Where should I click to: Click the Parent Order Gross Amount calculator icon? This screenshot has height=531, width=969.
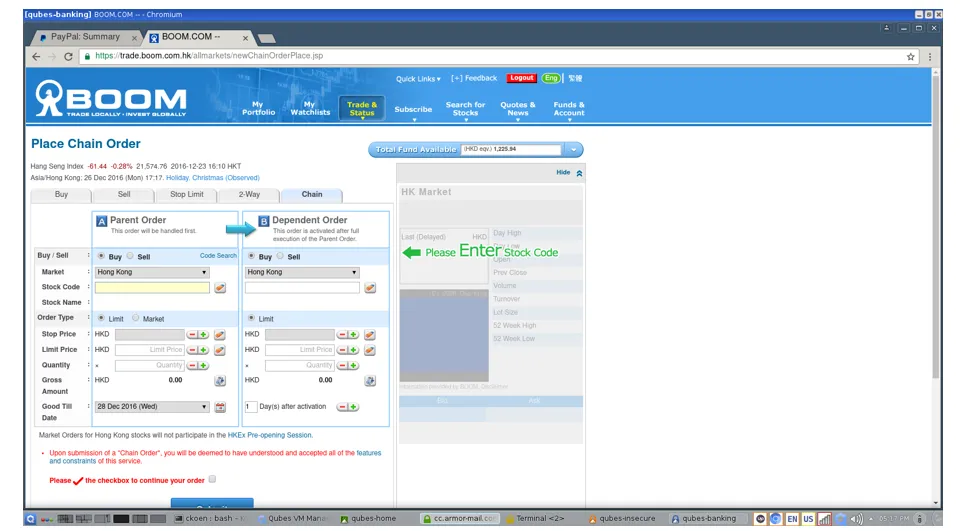pos(220,381)
